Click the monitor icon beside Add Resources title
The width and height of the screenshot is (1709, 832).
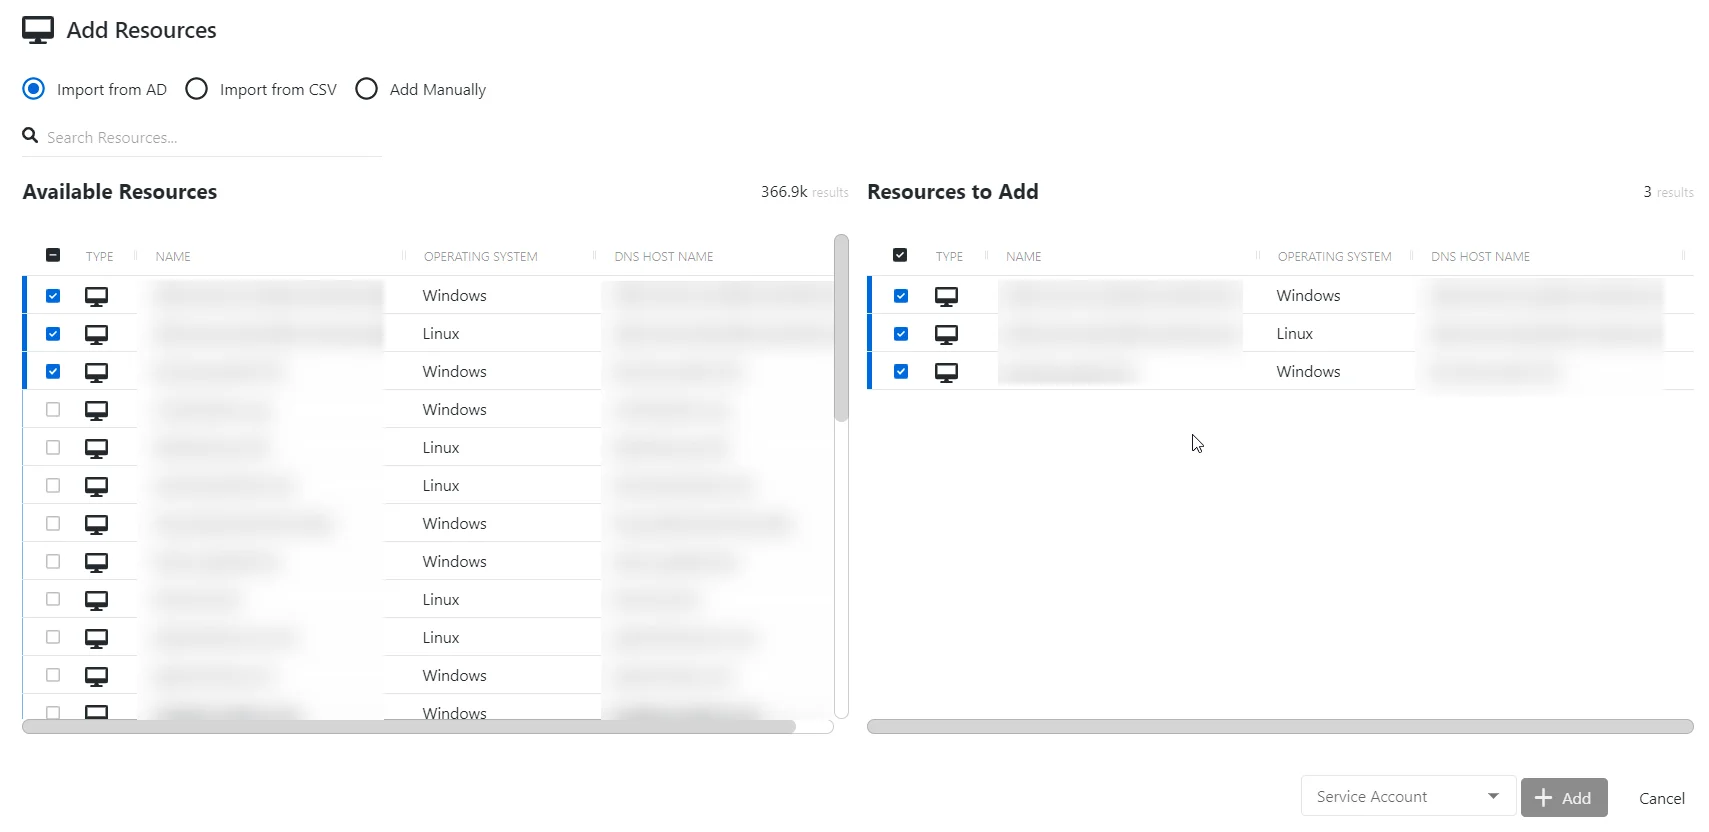(x=38, y=30)
